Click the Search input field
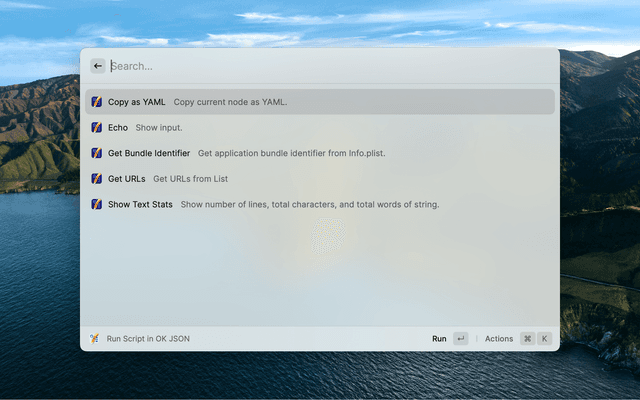Screen dimensions: 640x400 click(x=331, y=66)
